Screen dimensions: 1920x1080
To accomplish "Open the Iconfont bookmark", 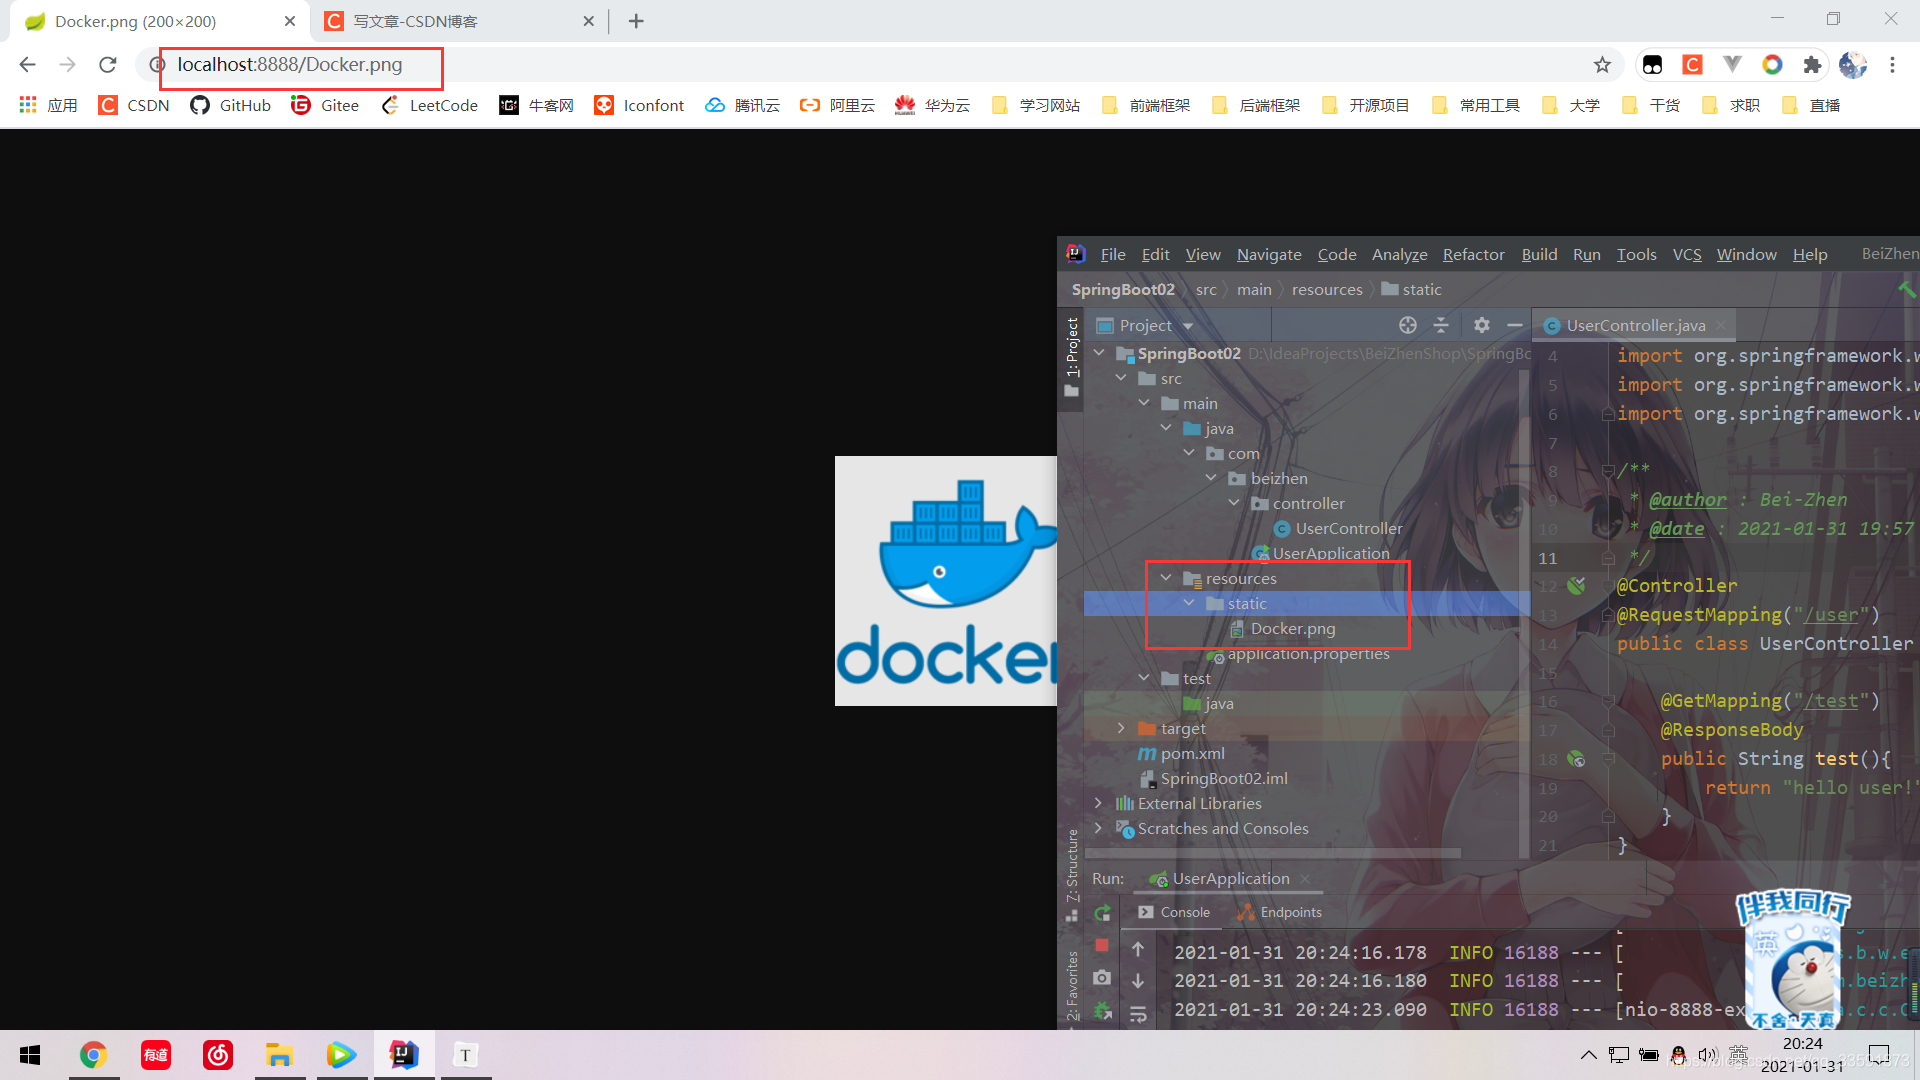I will 639,105.
